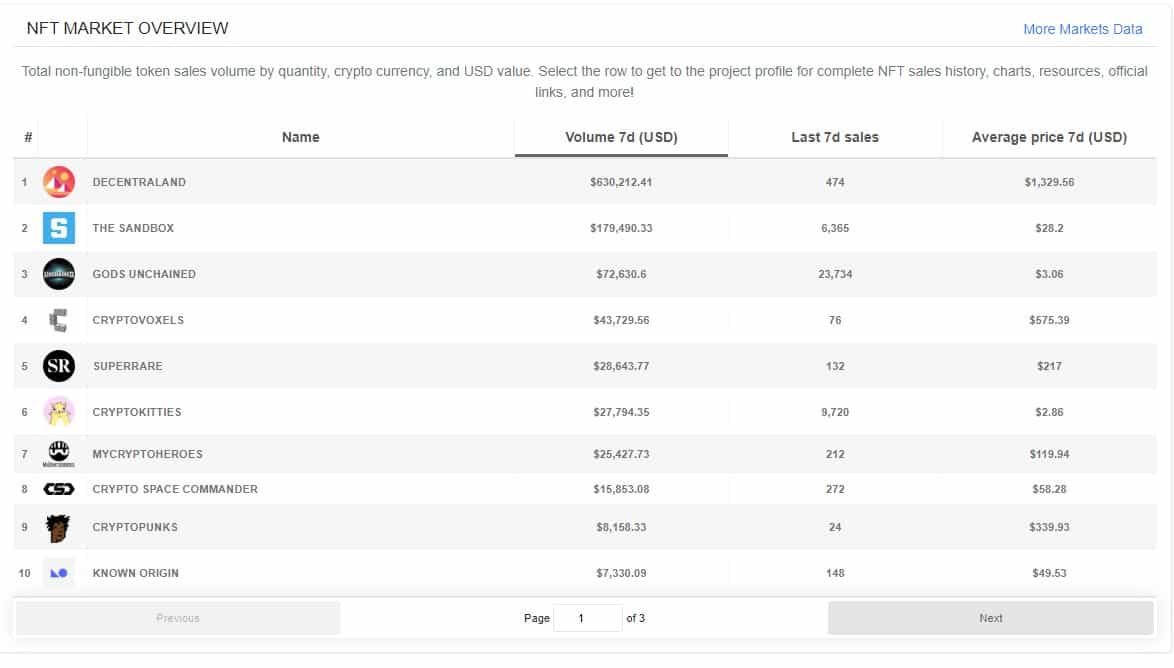Click Gods Unchained sales count 23,734
The width and height of the screenshot is (1174, 668).
[x=835, y=274]
